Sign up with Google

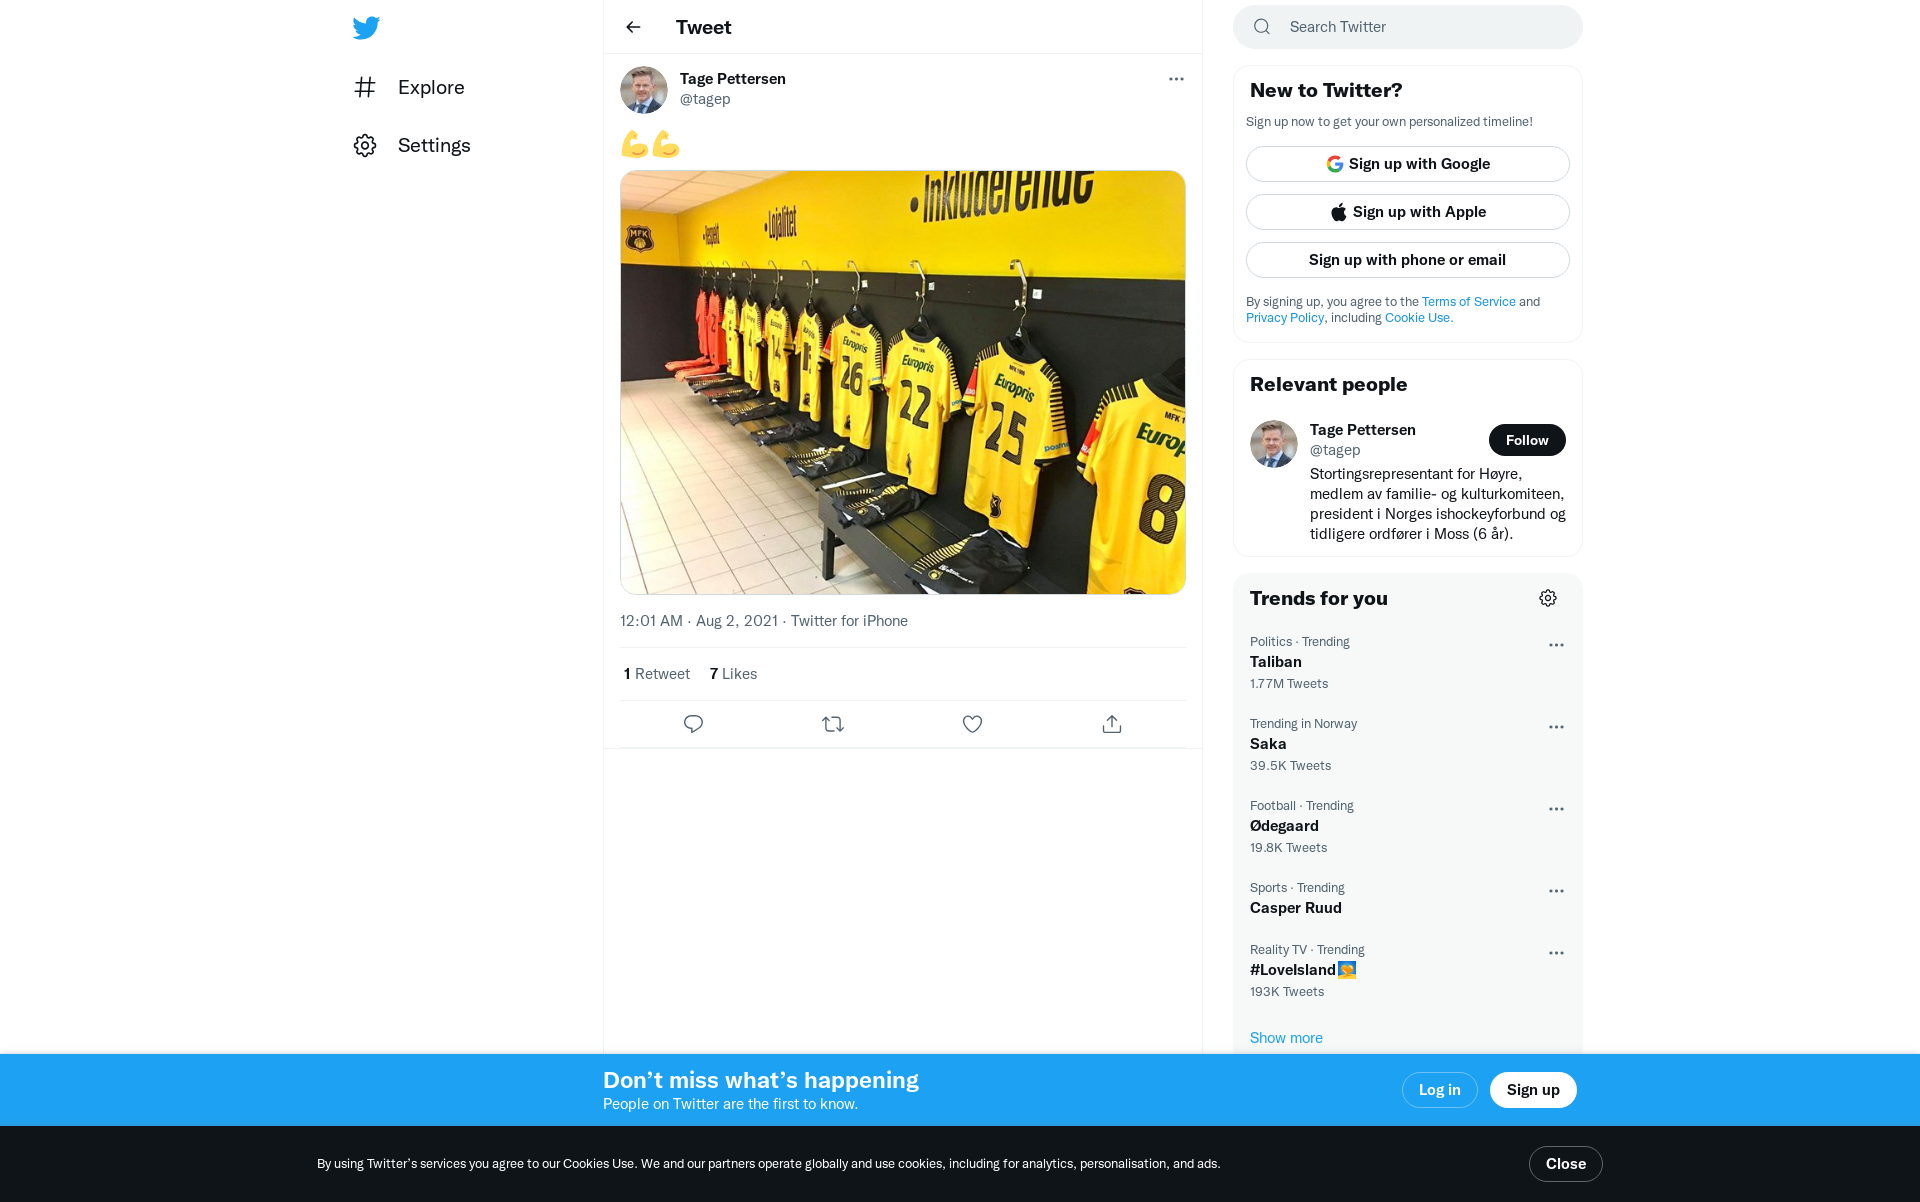click(1408, 164)
